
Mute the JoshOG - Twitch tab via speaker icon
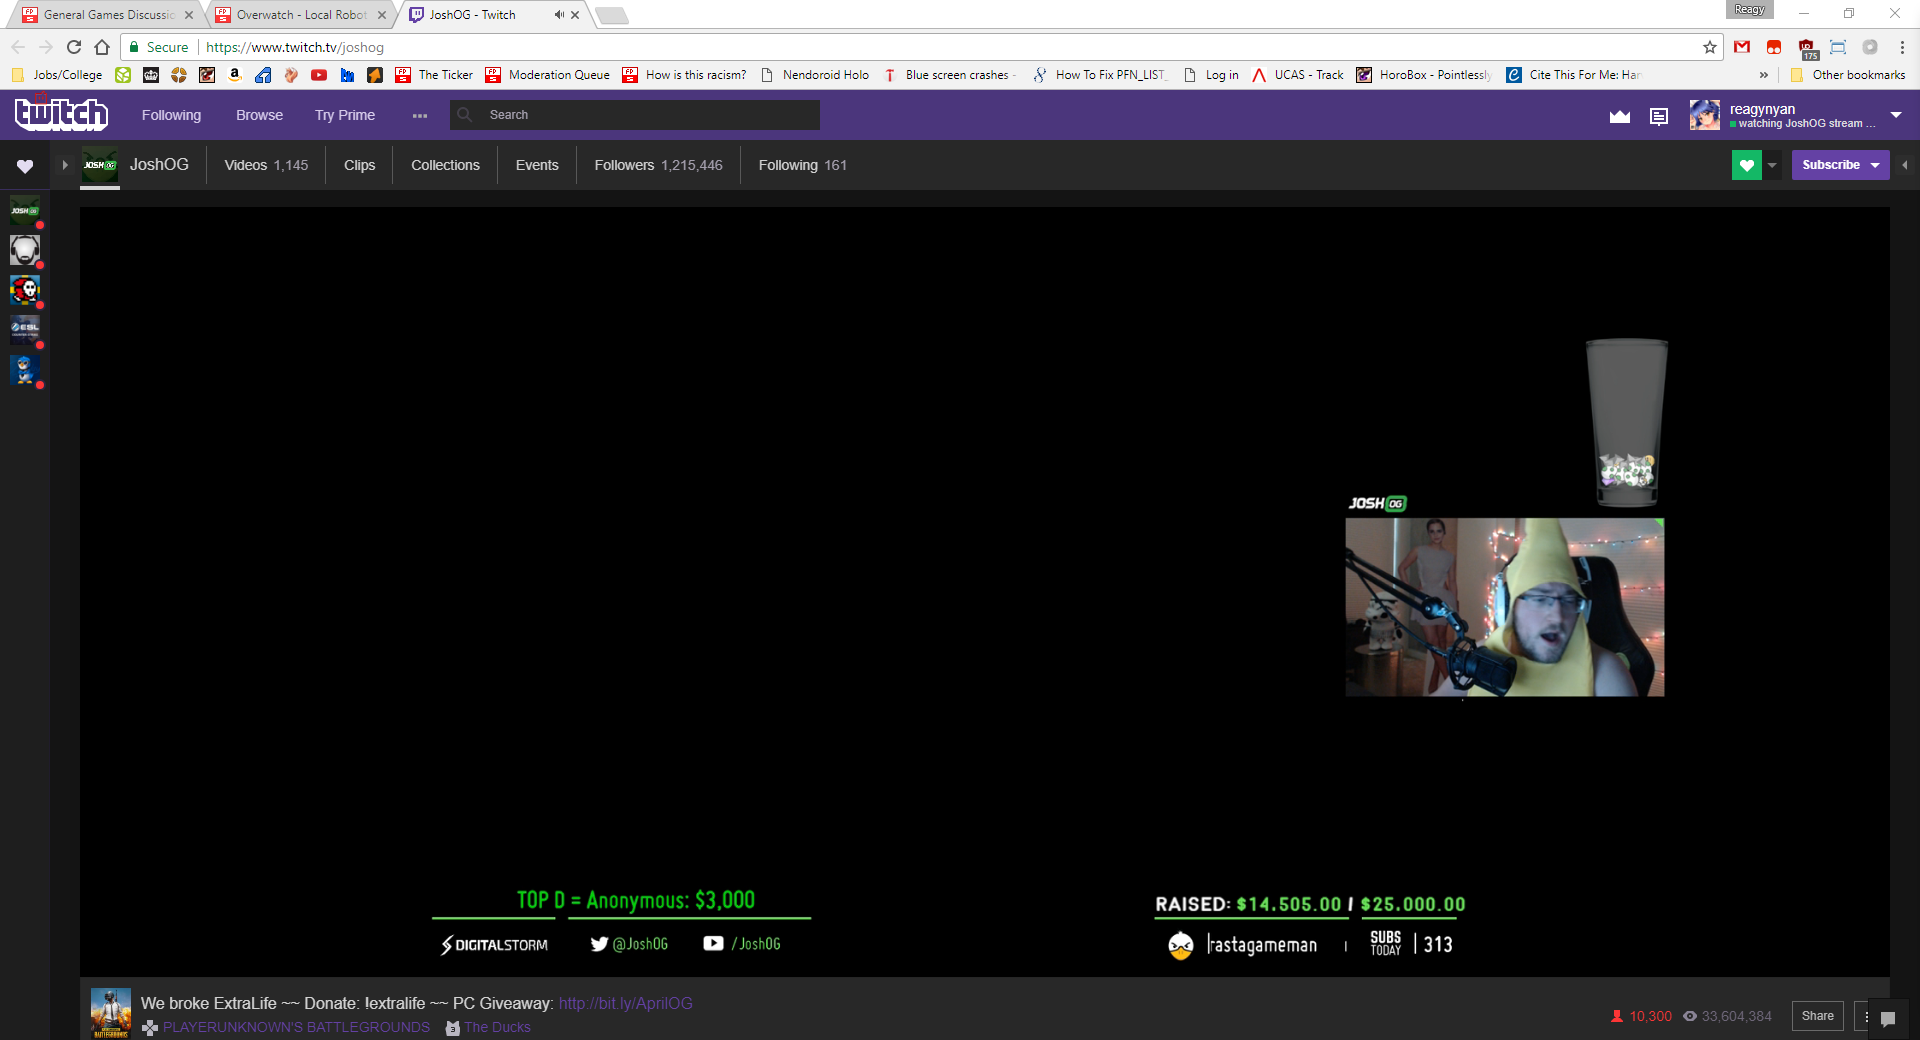click(559, 15)
